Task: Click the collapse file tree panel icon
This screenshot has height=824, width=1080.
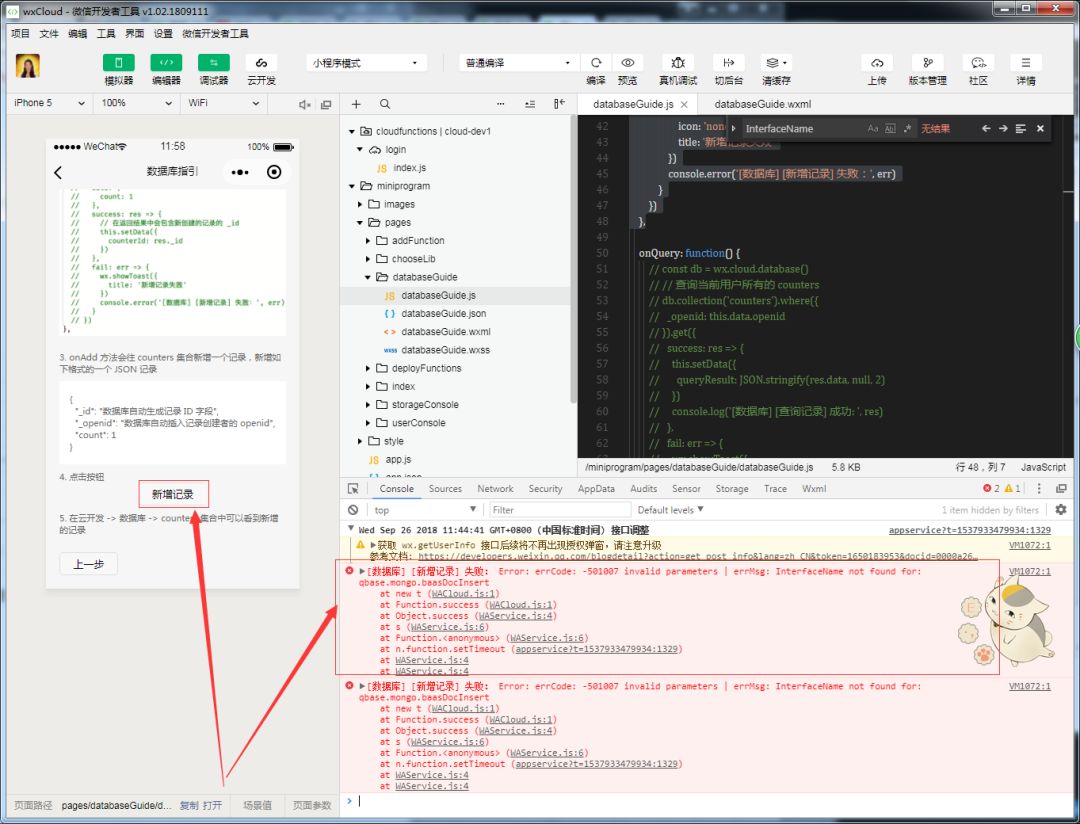Action: pyautogui.click(x=559, y=103)
